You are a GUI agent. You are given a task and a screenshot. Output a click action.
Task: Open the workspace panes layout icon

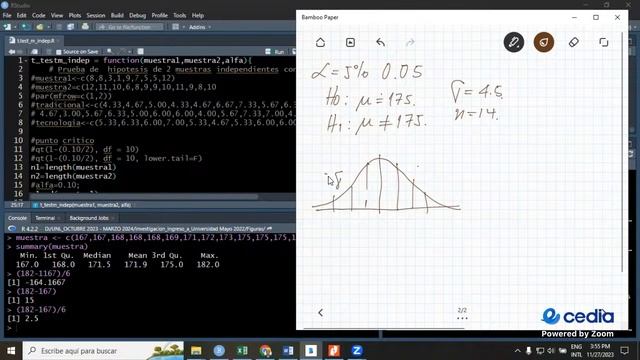tap(176, 27)
